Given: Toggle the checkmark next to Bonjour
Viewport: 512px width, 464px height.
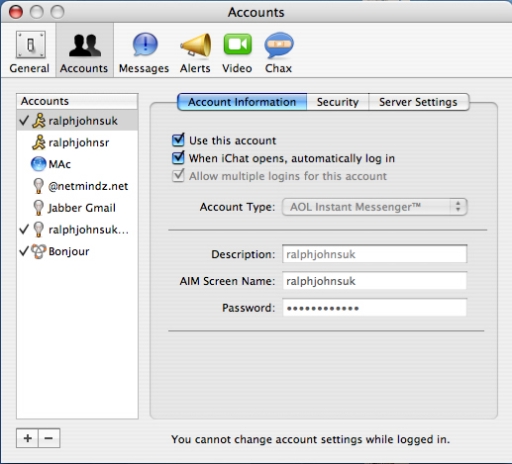Looking at the screenshot, I should [x=24, y=251].
